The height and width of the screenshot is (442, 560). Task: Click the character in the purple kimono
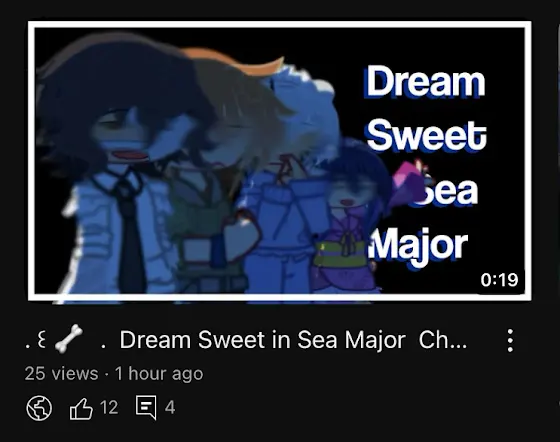click(x=352, y=218)
